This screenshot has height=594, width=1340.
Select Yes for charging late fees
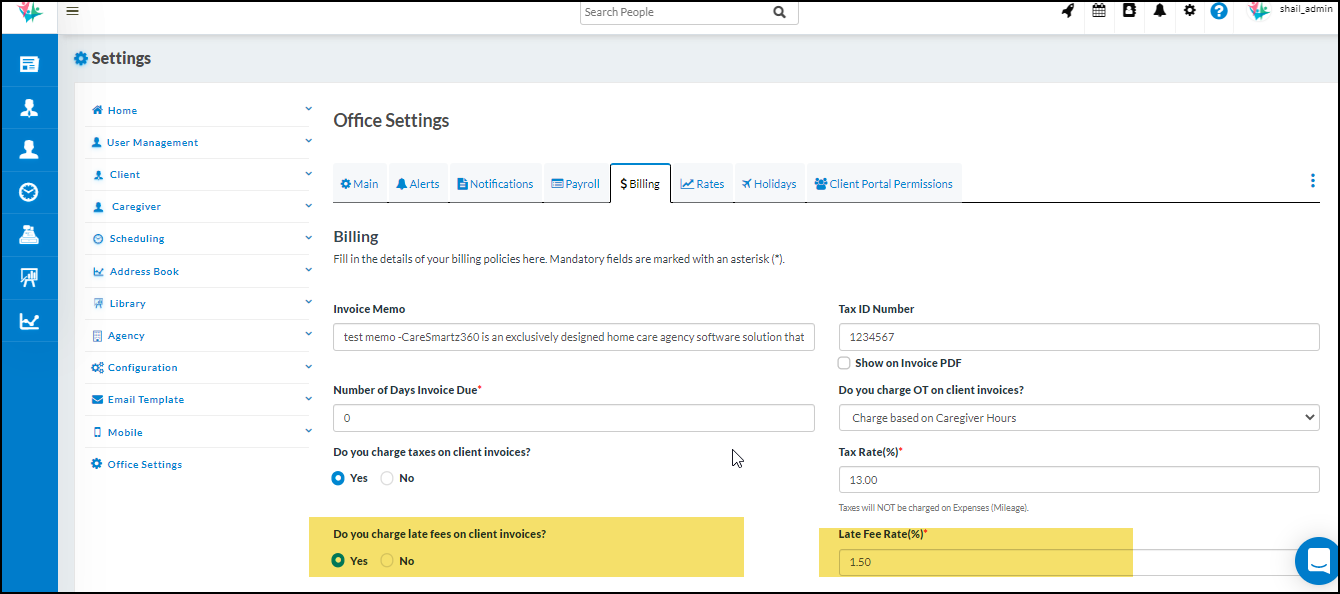point(338,560)
